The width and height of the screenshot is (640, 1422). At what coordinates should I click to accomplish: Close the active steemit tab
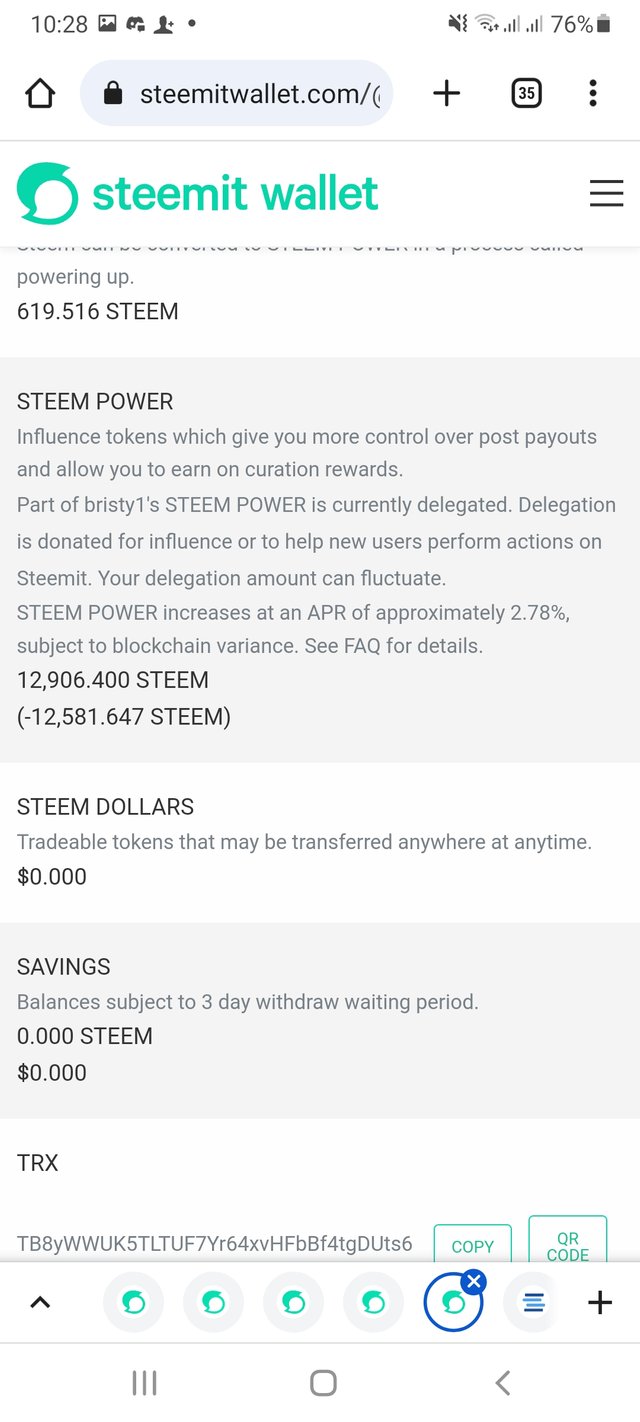pyautogui.click(x=474, y=1281)
